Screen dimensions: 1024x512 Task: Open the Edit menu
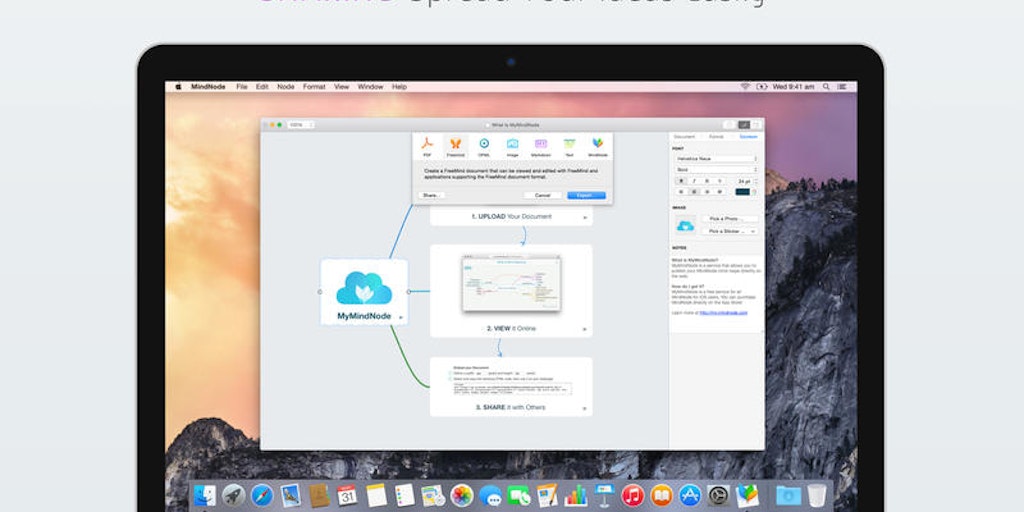(x=262, y=86)
